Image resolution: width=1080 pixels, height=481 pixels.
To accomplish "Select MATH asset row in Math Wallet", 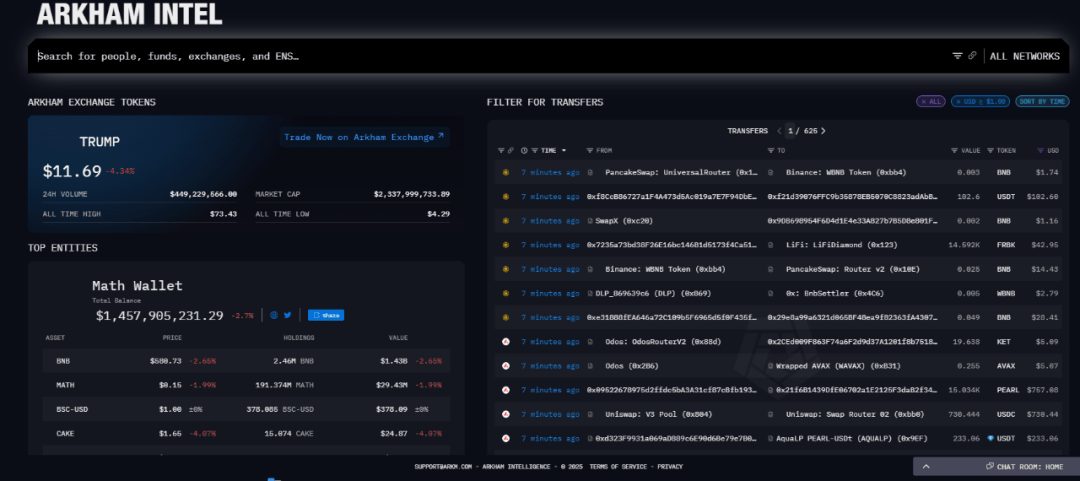I will (x=246, y=385).
